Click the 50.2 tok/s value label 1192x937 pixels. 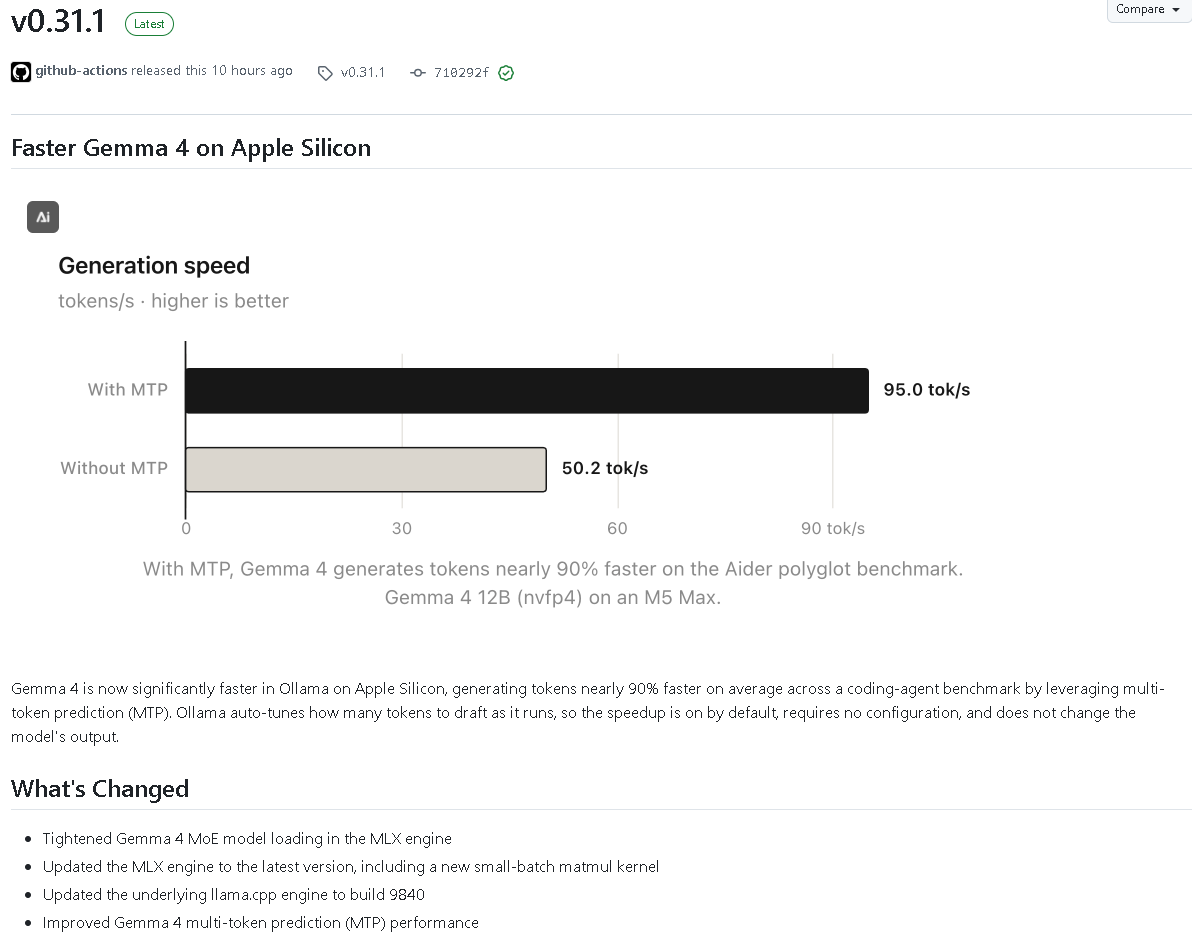pyautogui.click(x=605, y=468)
